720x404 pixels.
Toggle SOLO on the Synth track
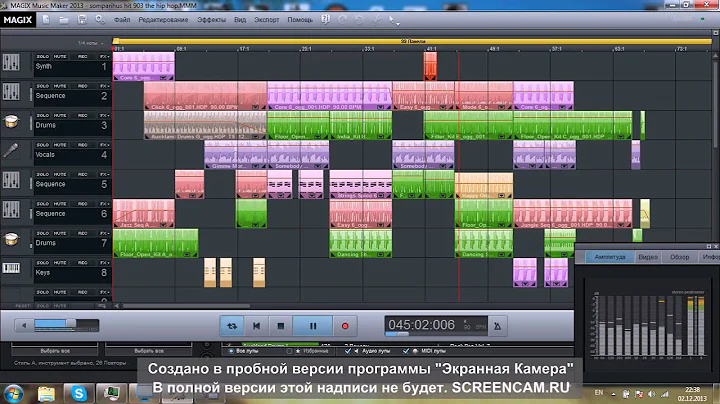(x=43, y=56)
